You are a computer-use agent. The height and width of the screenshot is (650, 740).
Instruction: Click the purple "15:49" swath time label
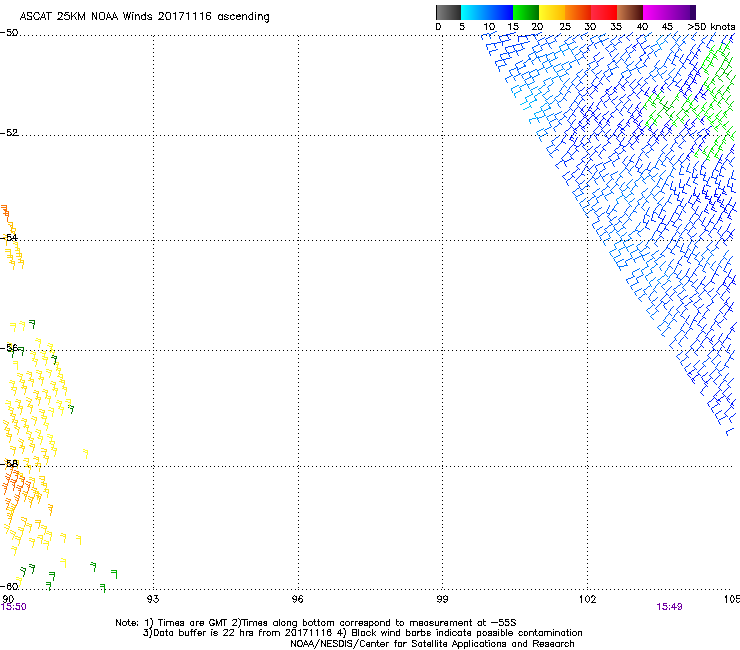669,607
